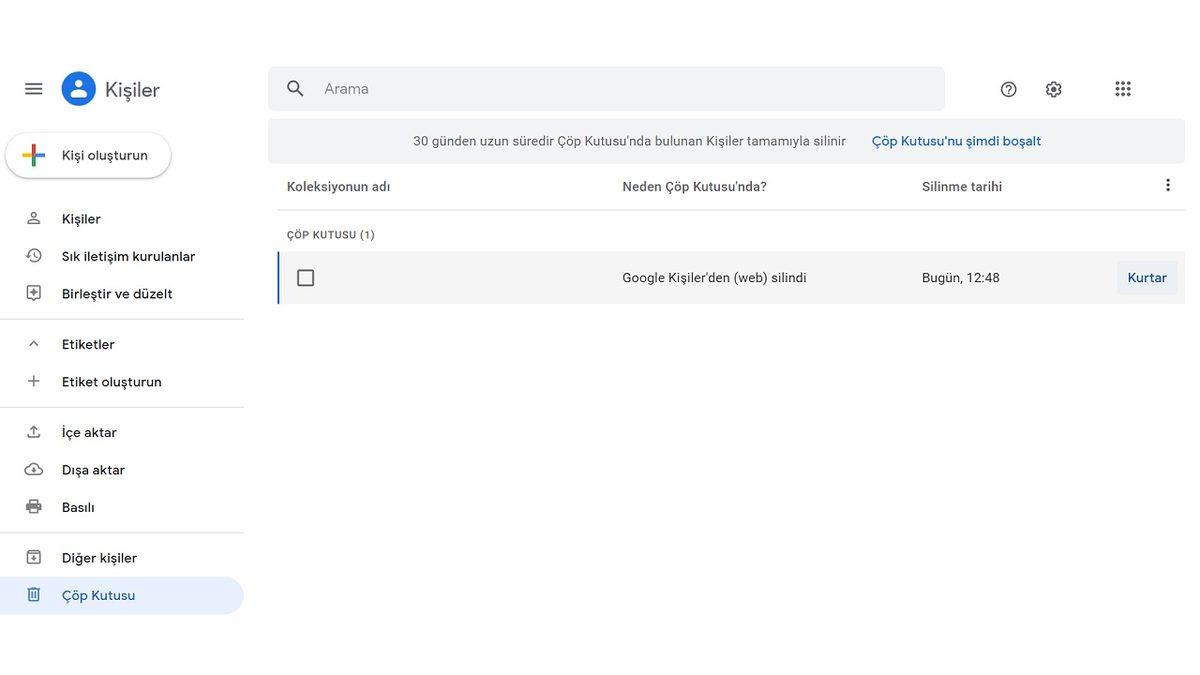Click Kişi oluşturun button
This screenshot has width=1200, height=675.
pos(88,155)
